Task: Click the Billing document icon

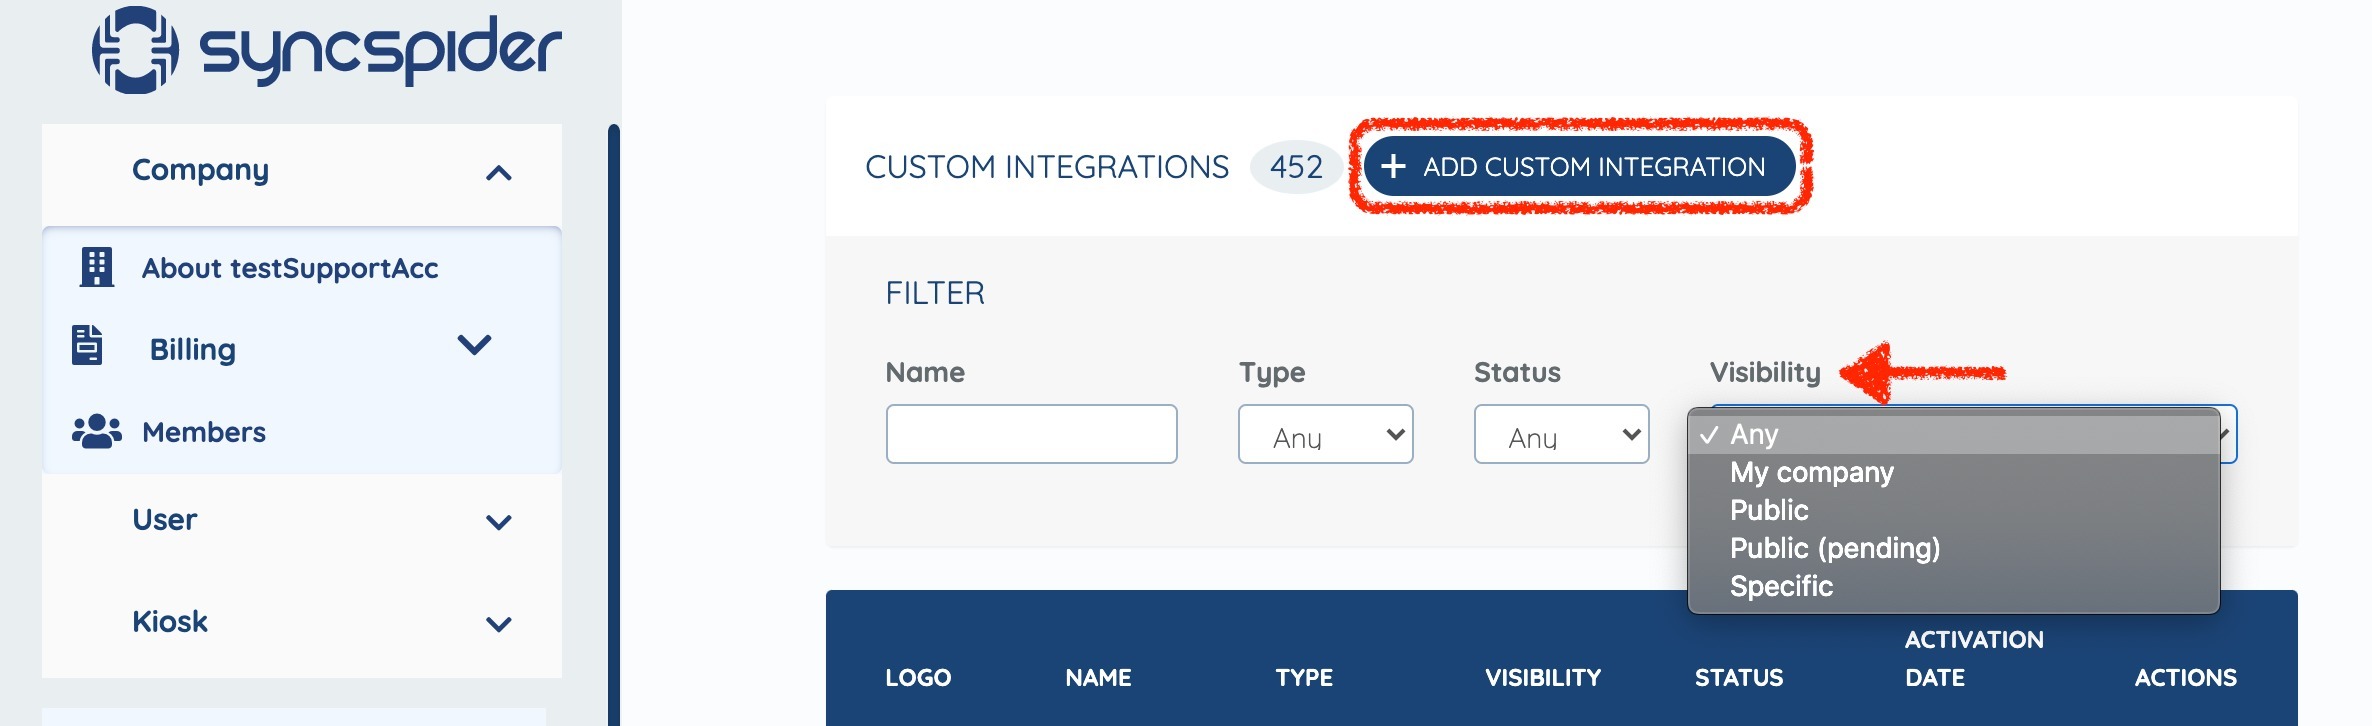Action: [x=87, y=345]
